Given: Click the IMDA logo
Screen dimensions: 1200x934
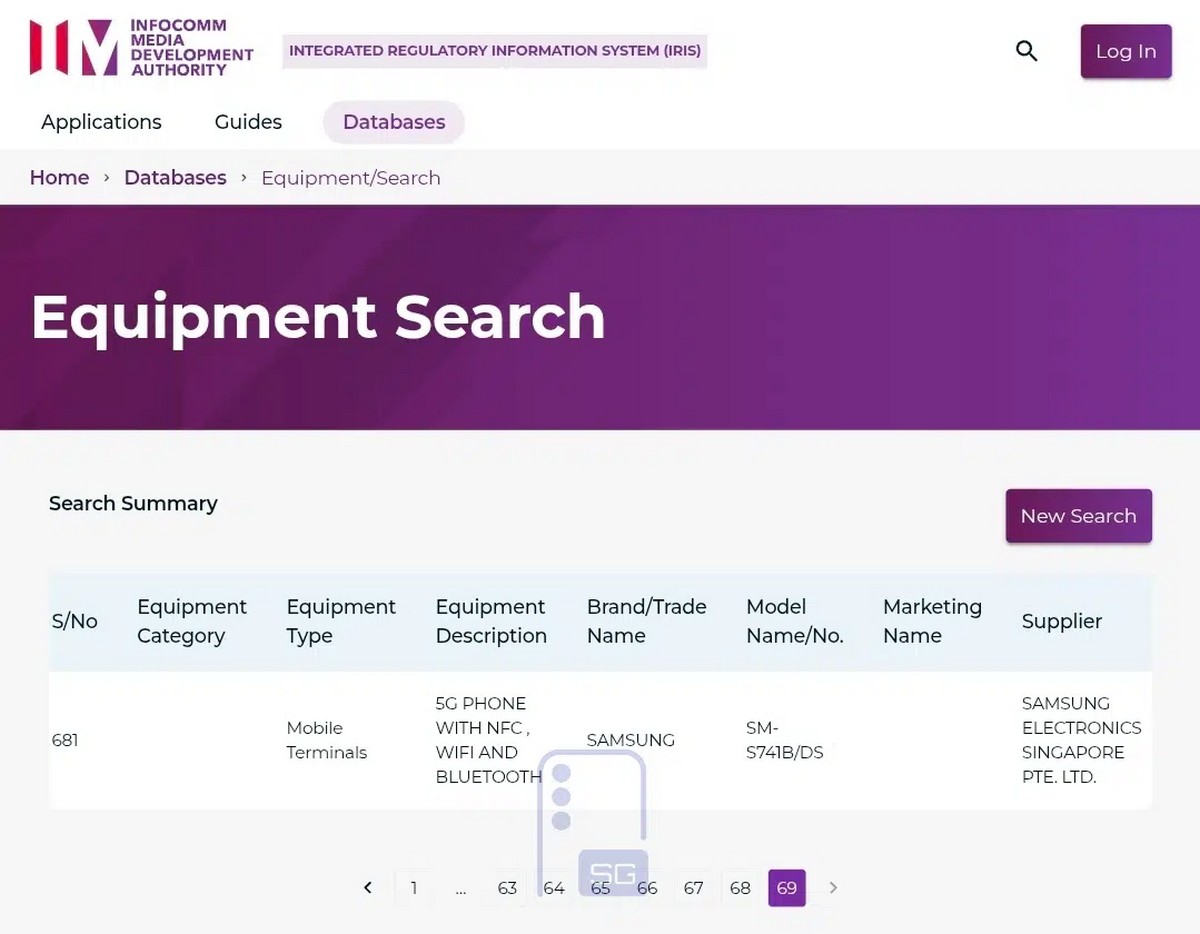Looking at the screenshot, I should point(141,47).
